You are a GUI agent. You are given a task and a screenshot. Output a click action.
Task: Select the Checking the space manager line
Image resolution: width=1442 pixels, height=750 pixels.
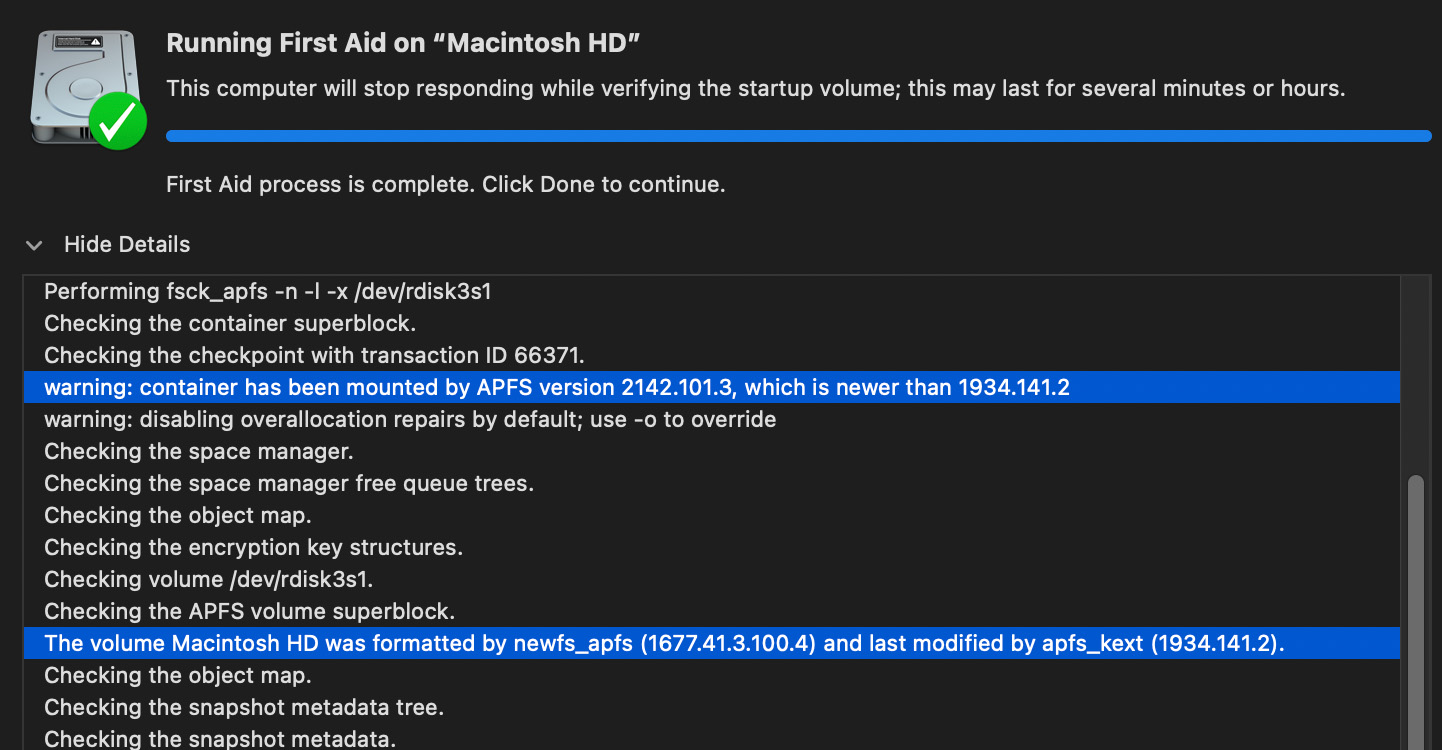click(199, 452)
